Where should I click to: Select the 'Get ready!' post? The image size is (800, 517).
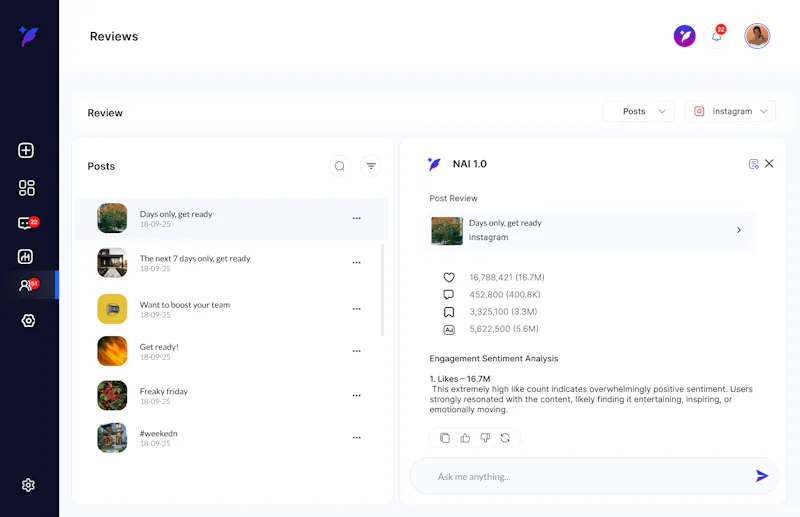click(x=231, y=351)
